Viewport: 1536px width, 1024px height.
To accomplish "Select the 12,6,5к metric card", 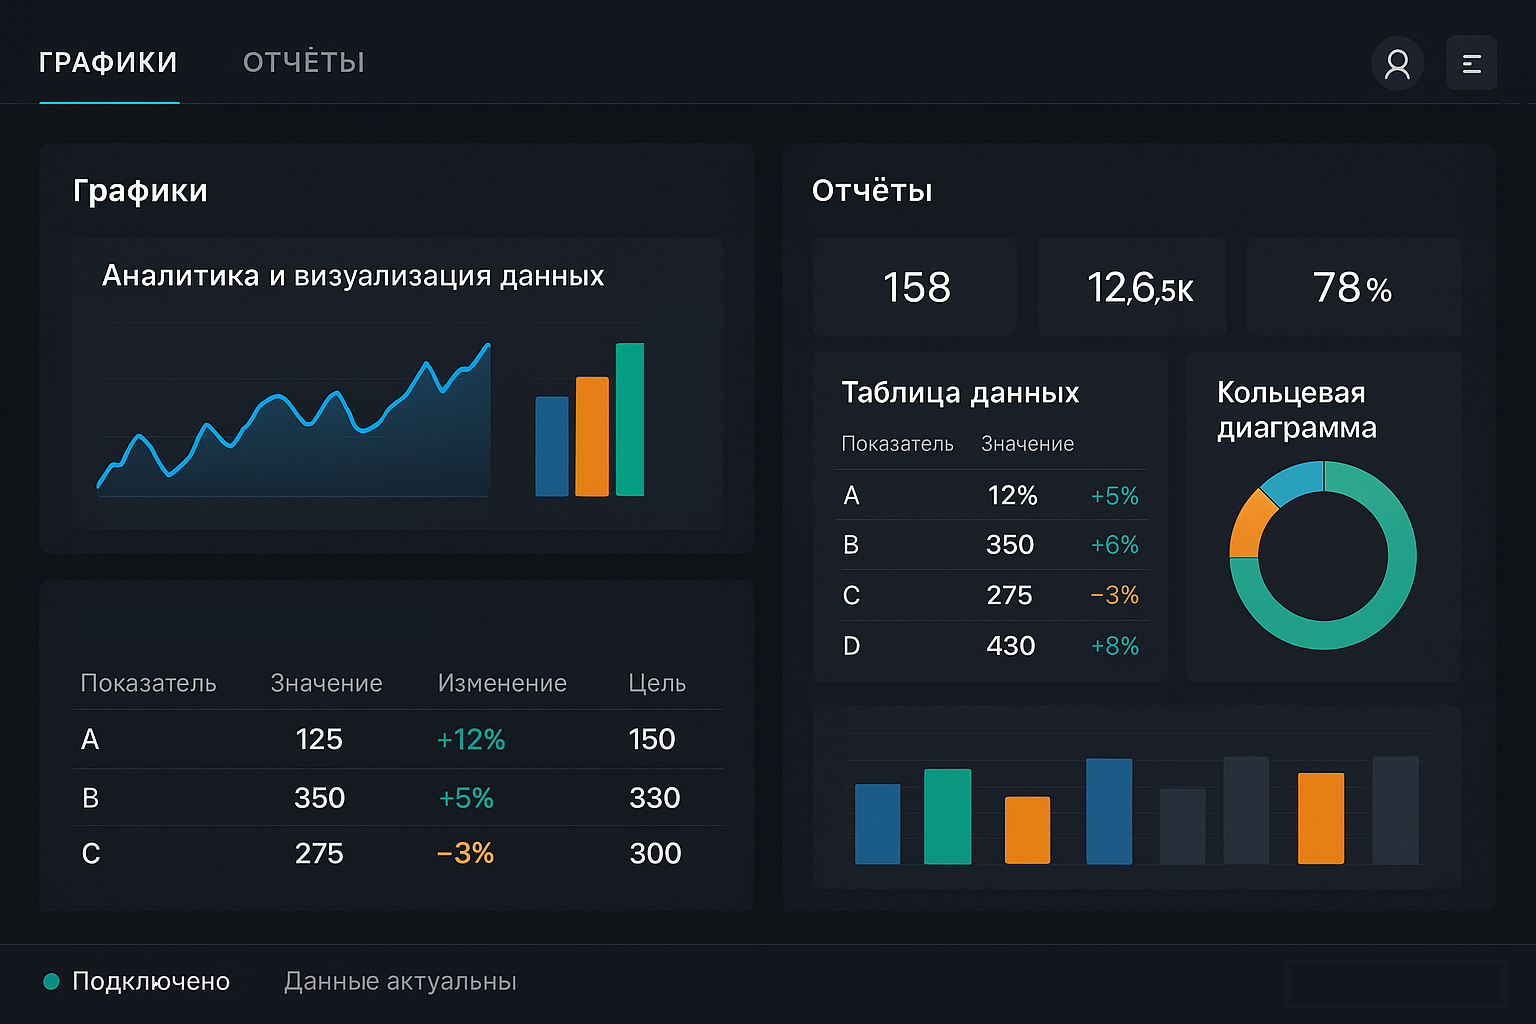I will pyautogui.click(x=1132, y=287).
